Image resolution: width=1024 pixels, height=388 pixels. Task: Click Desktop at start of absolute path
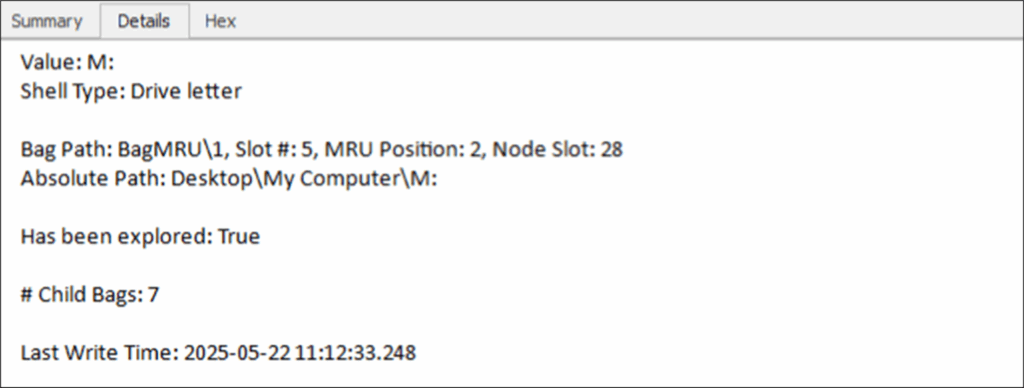pyautogui.click(x=212, y=180)
